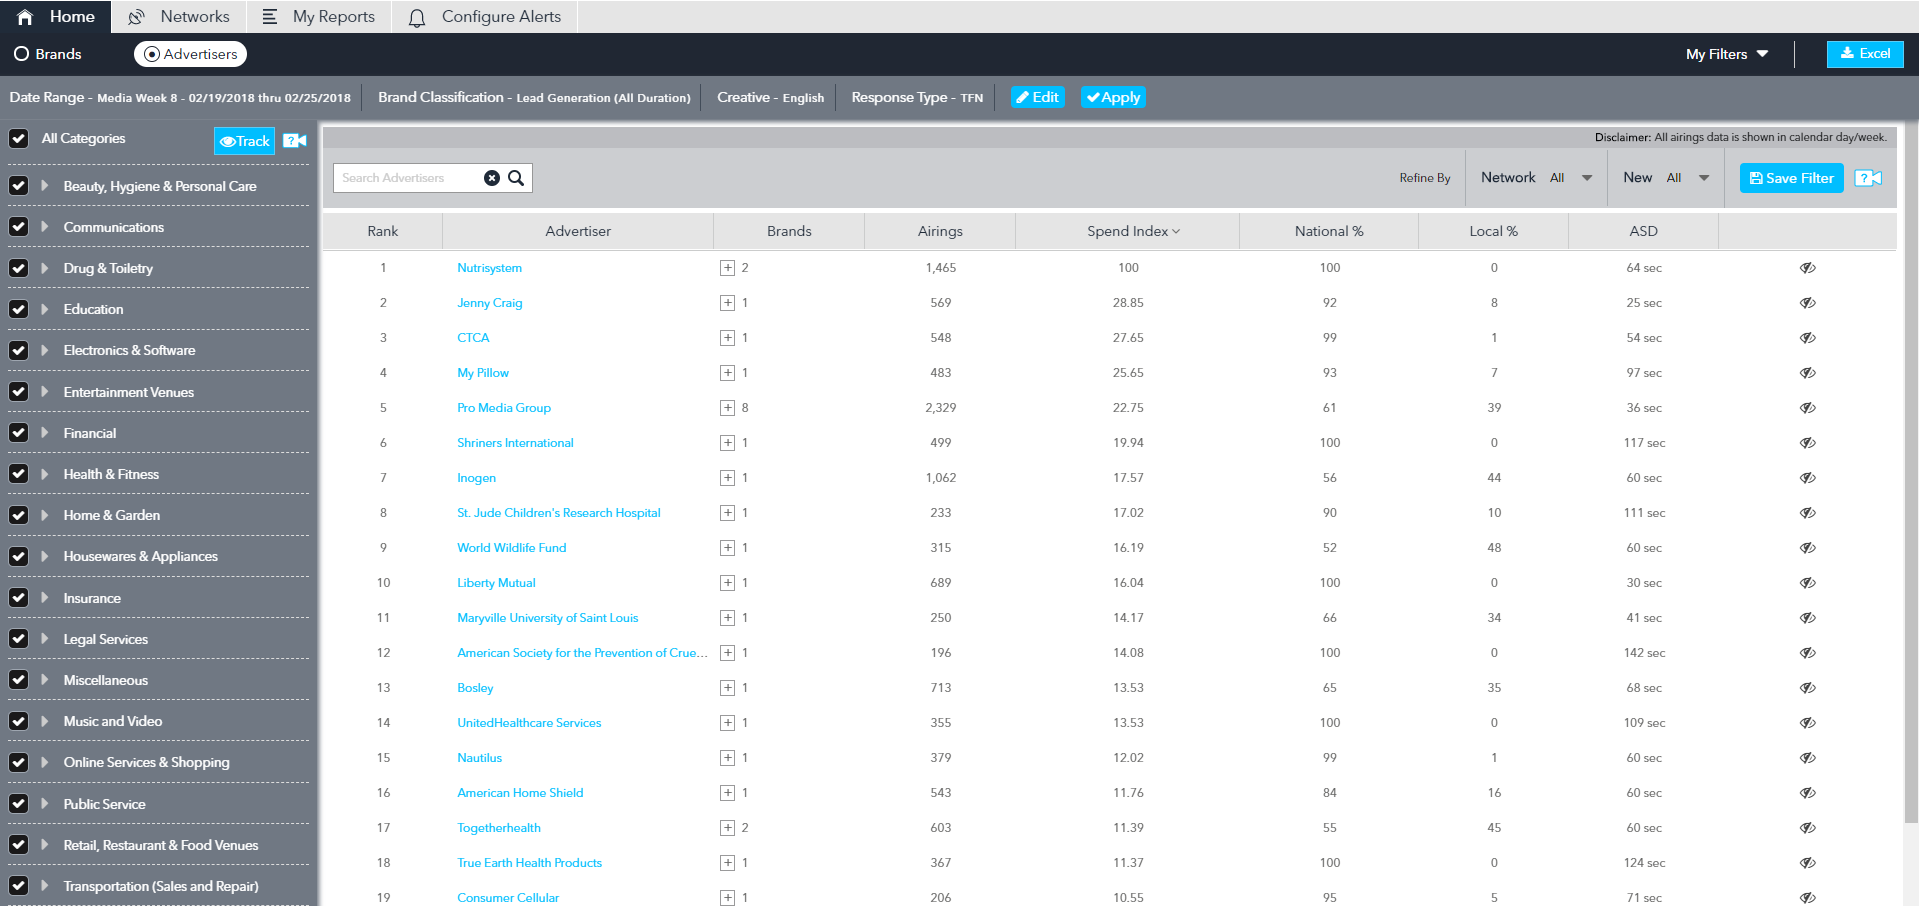Open the World Wildlife Fund link
Image resolution: width=1919 pixels, height=906 pixels.
512,548
